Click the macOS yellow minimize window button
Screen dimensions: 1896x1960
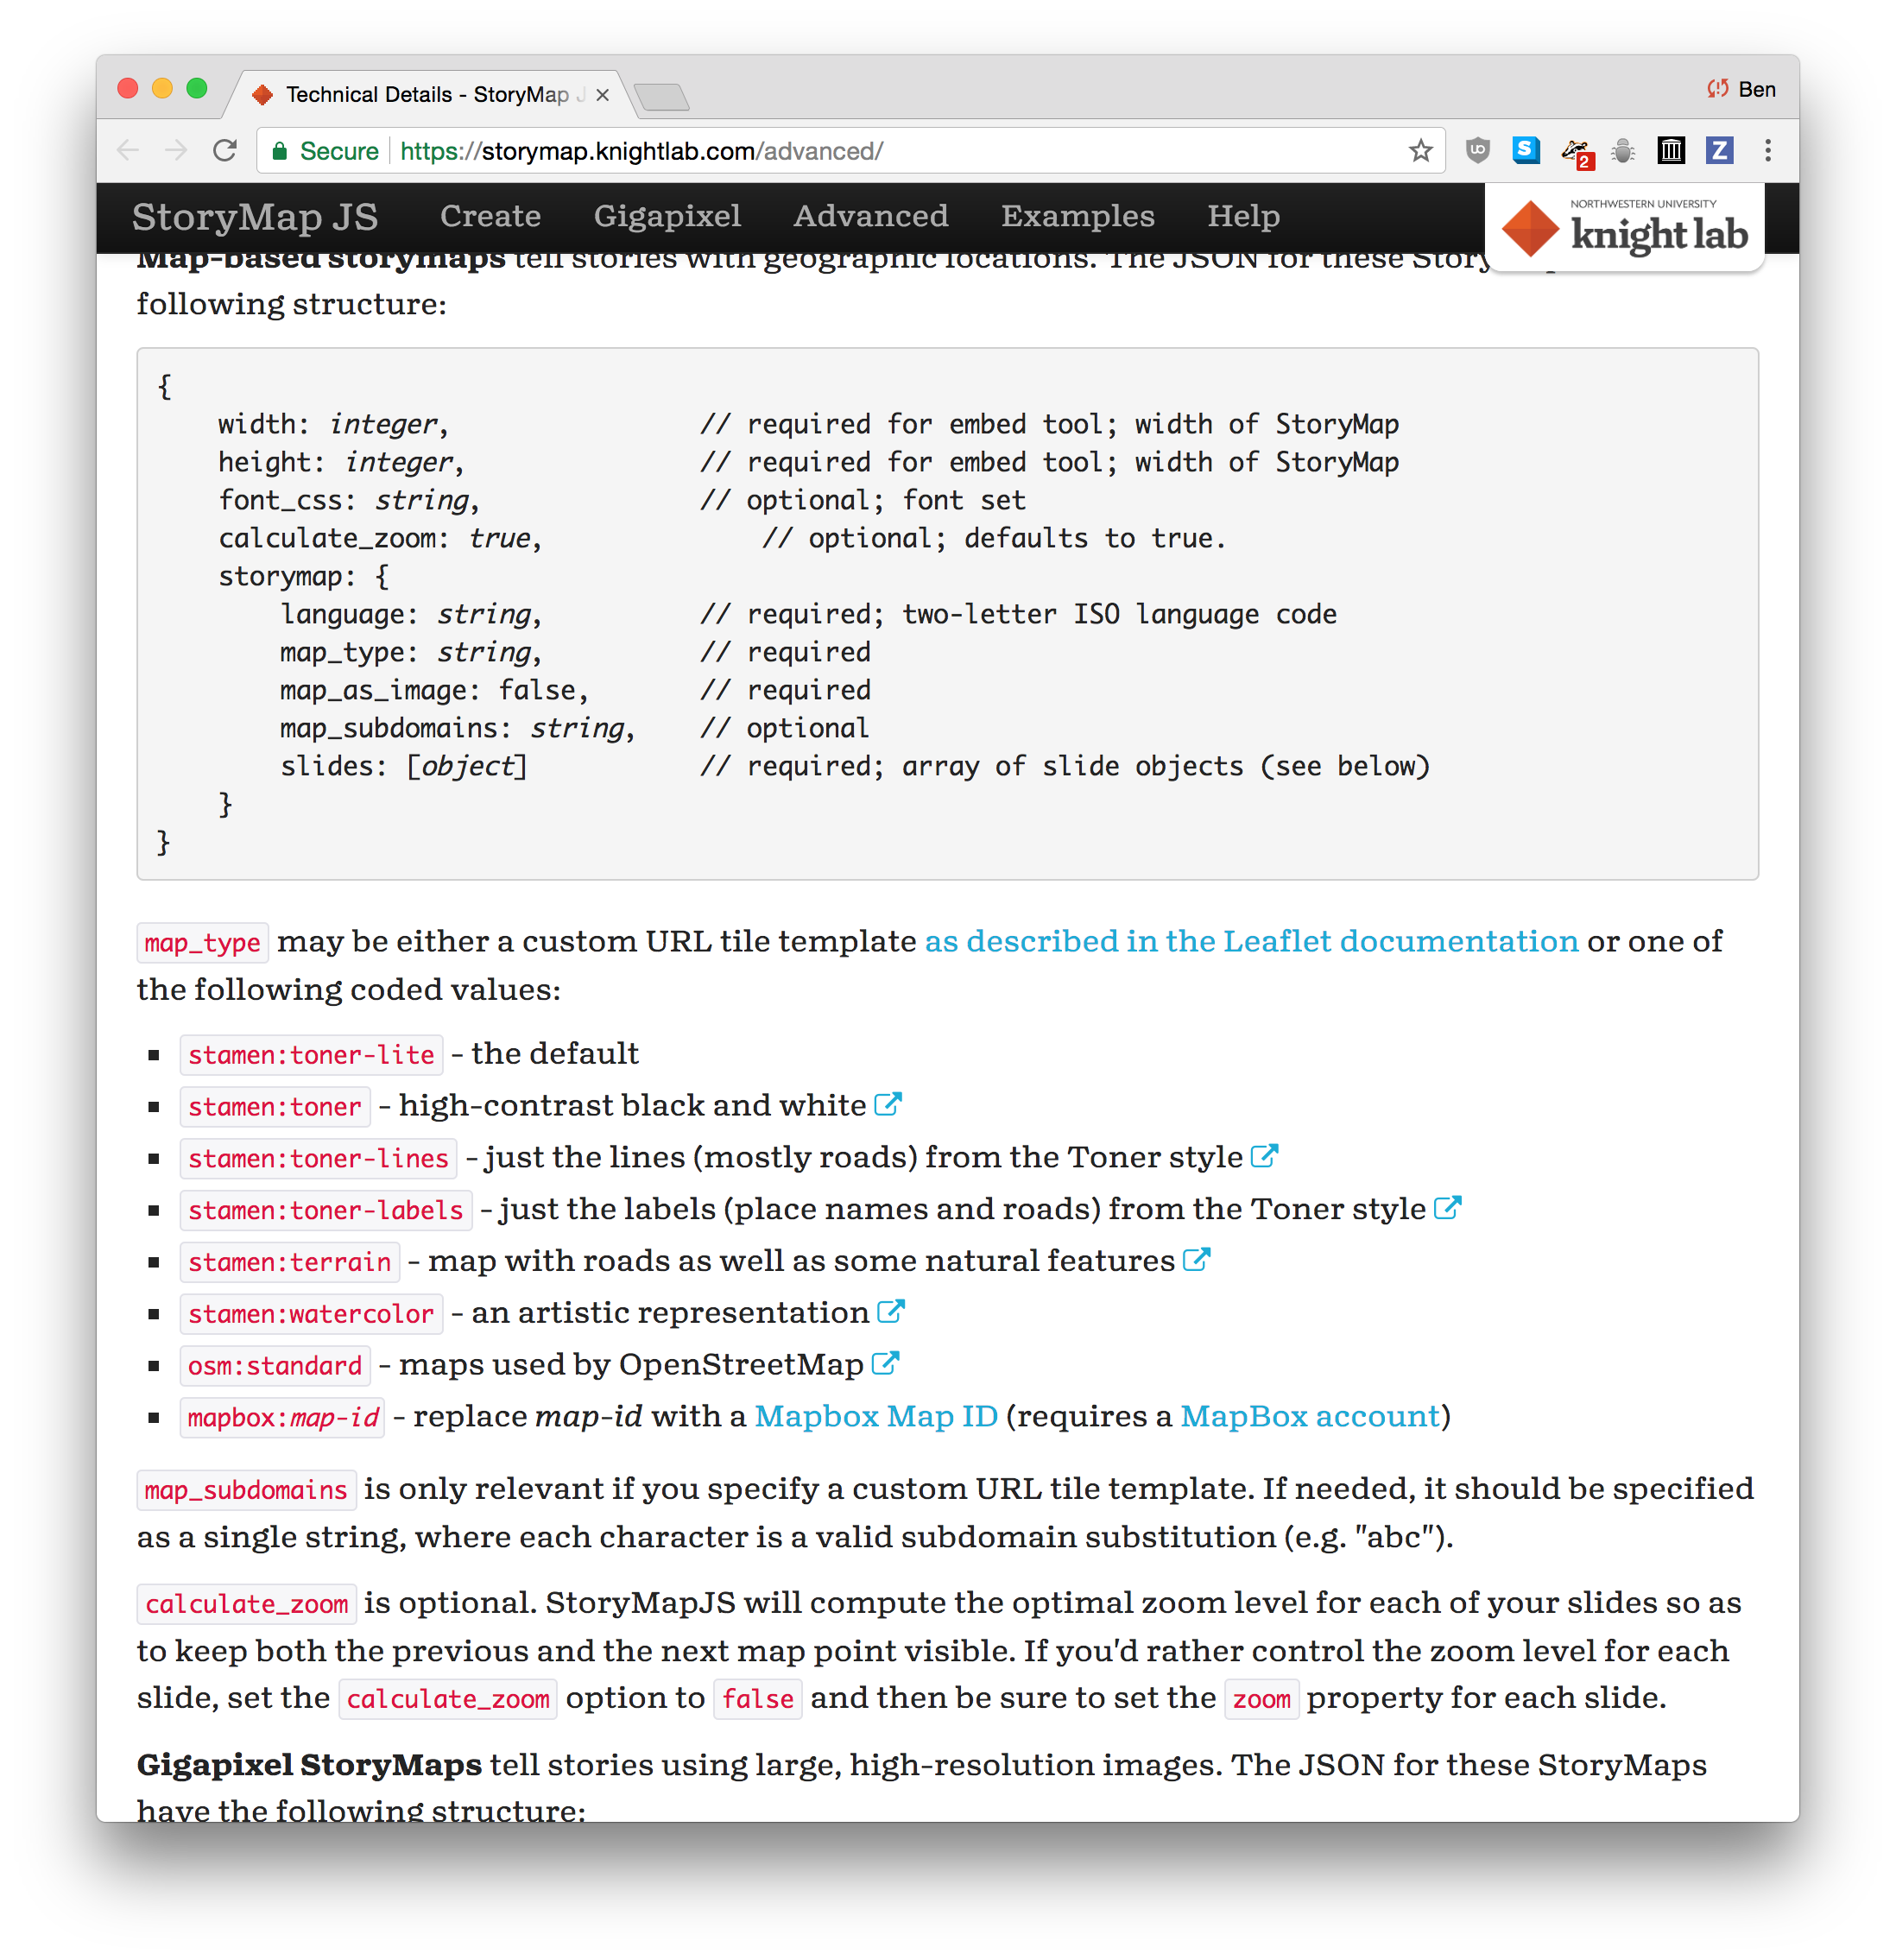click(x=162, y=89)
